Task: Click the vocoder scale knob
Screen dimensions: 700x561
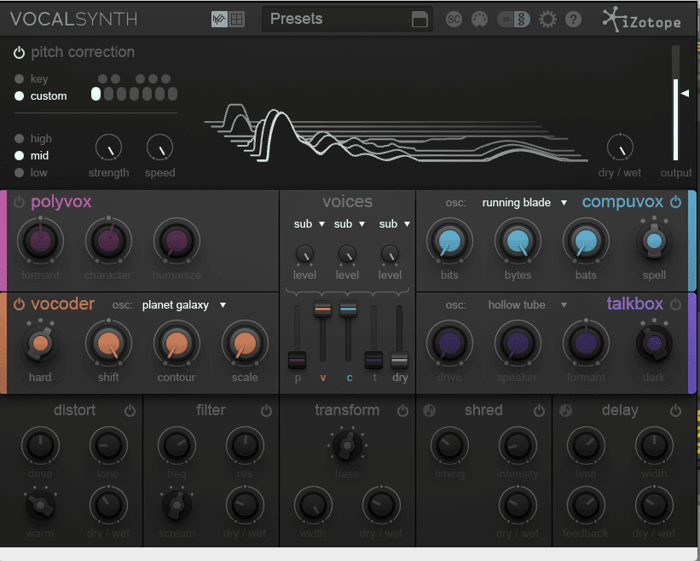Action: [245, 344]
